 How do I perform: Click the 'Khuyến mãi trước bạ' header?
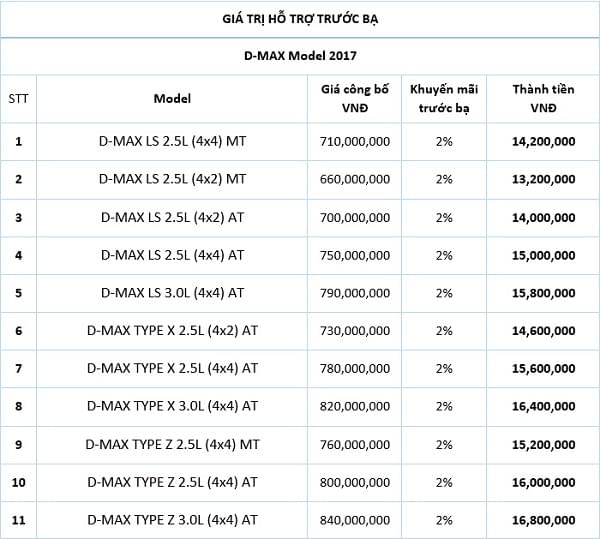(x=444, y=98)
